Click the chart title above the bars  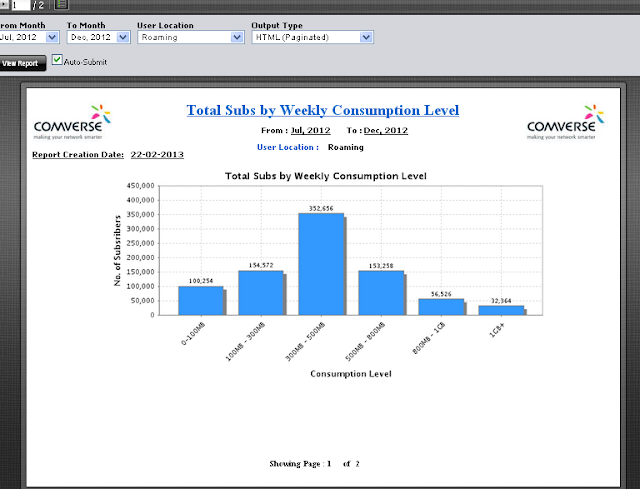click(x=326, y=176)
